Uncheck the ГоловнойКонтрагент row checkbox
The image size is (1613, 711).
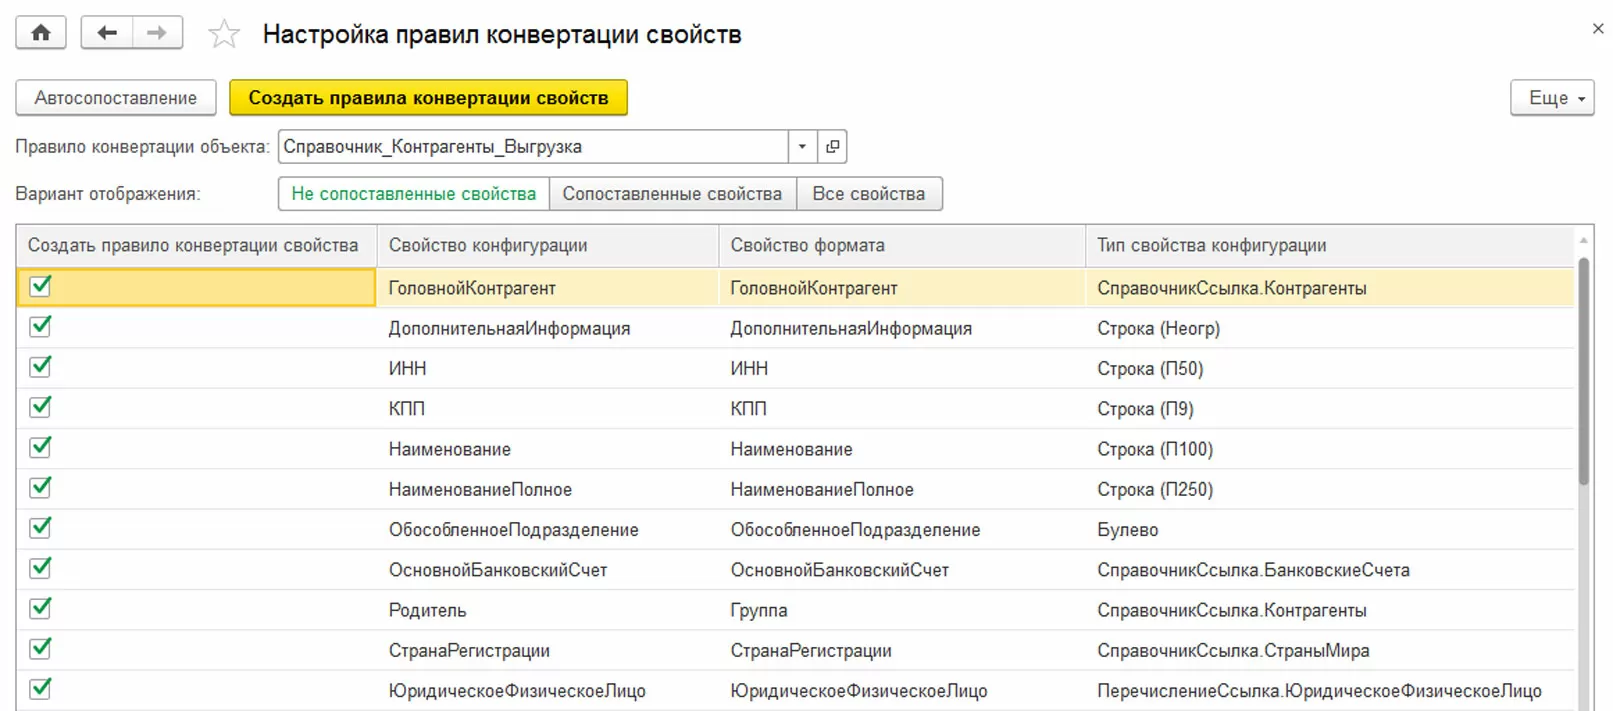point(40,286)
